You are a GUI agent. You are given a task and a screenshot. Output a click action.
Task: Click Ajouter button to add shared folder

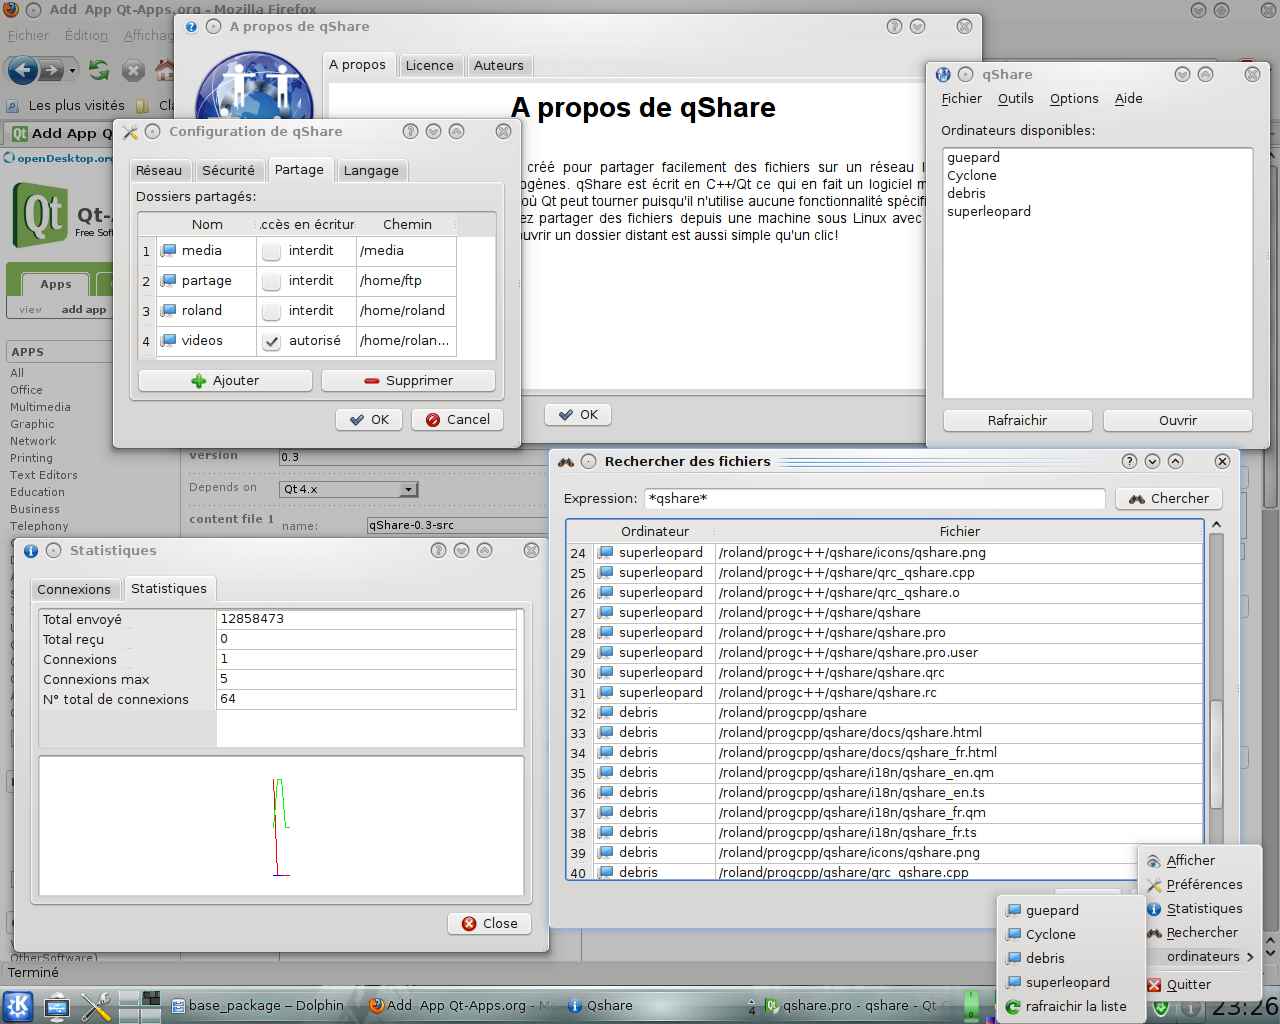[225, 380]
